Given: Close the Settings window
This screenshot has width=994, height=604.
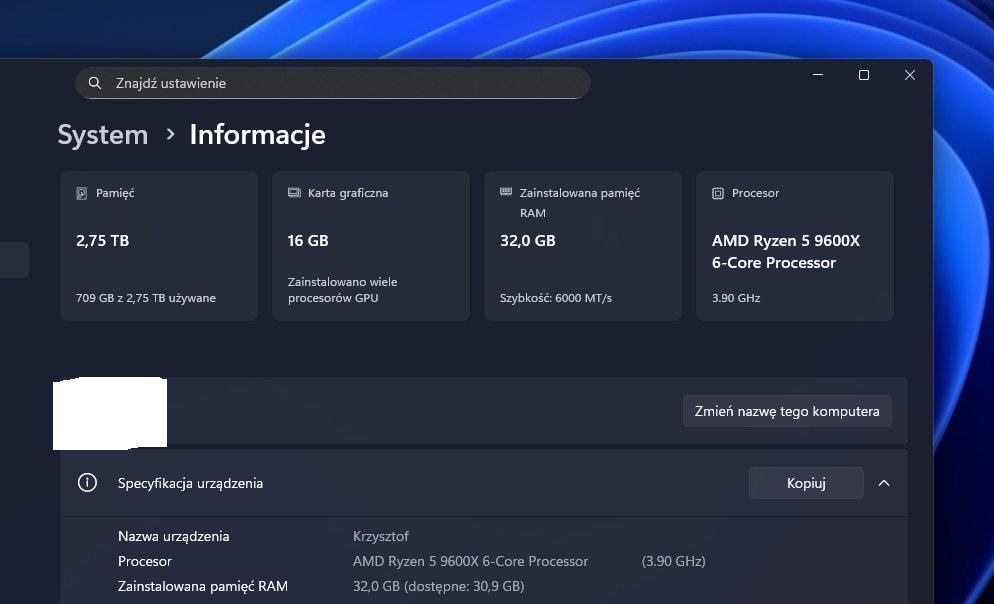Looking at the screenshot, I should pyautogui.click(x=910, y=75).
